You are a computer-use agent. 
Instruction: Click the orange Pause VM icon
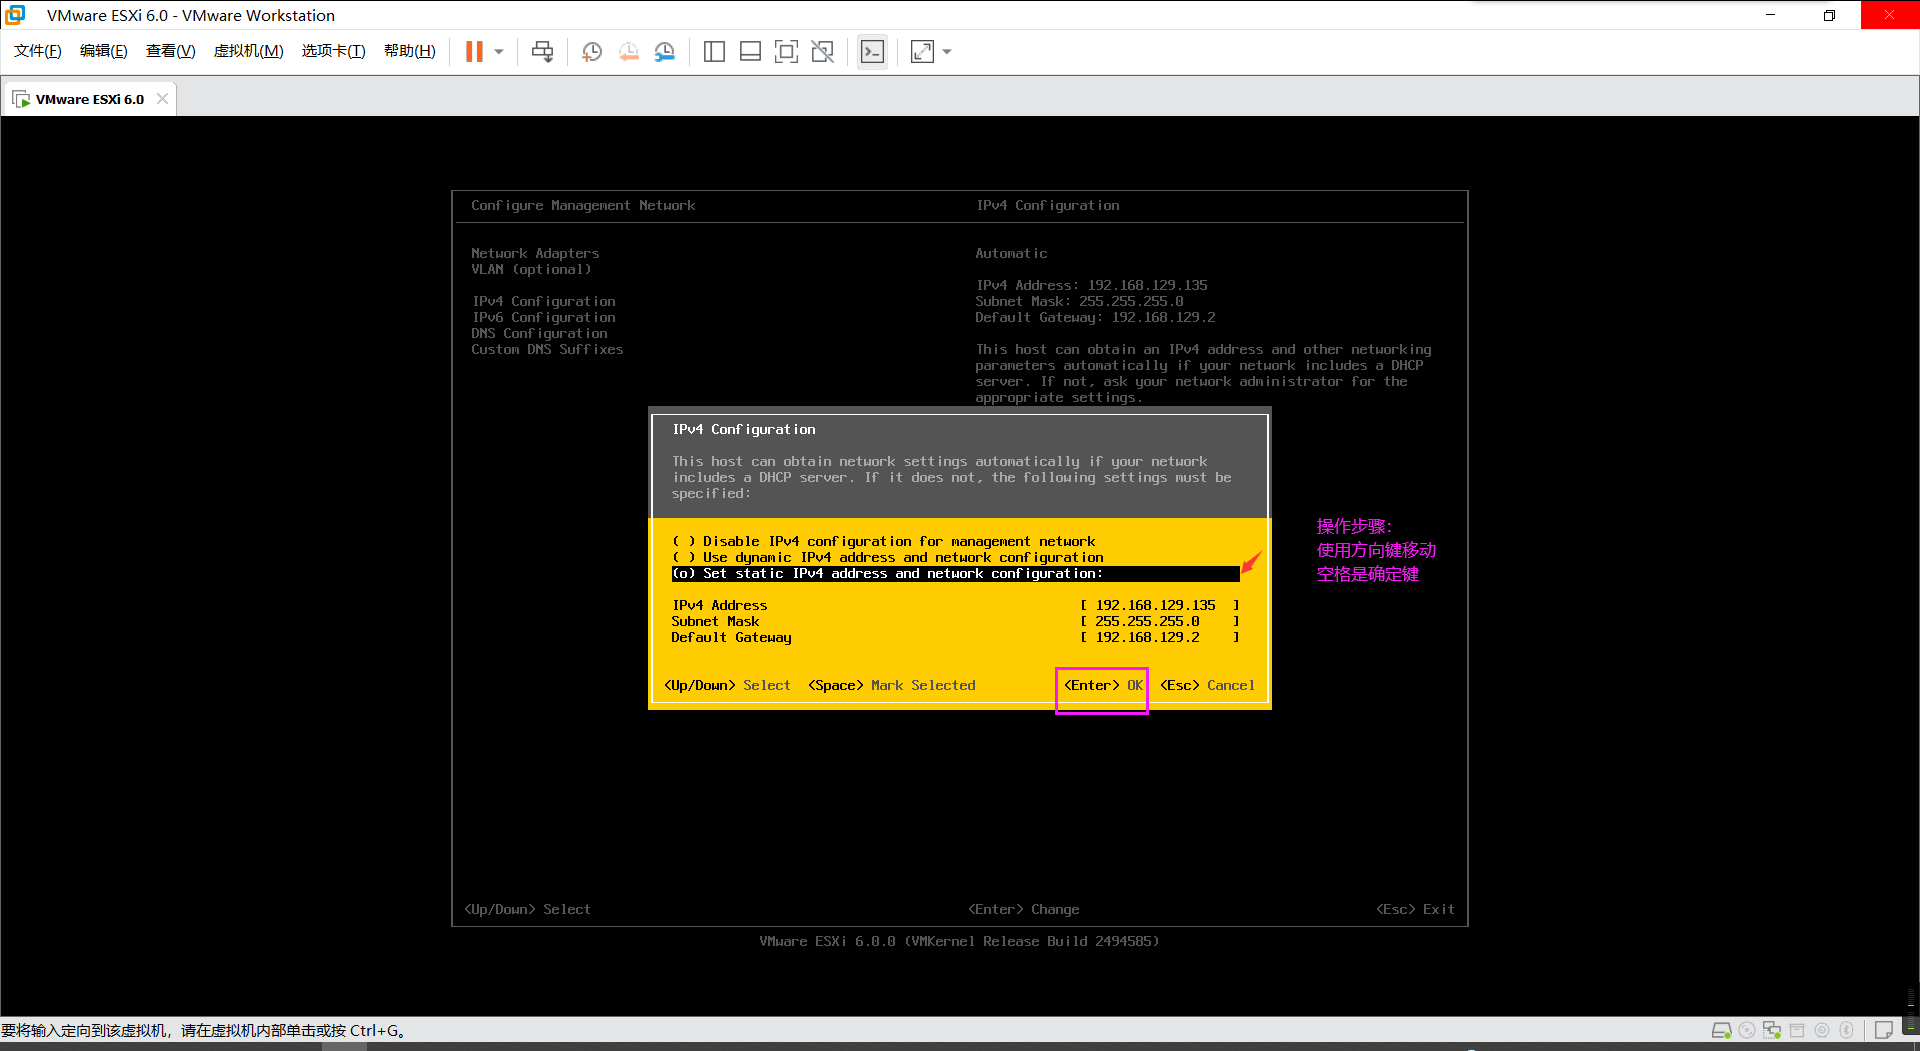474,51
